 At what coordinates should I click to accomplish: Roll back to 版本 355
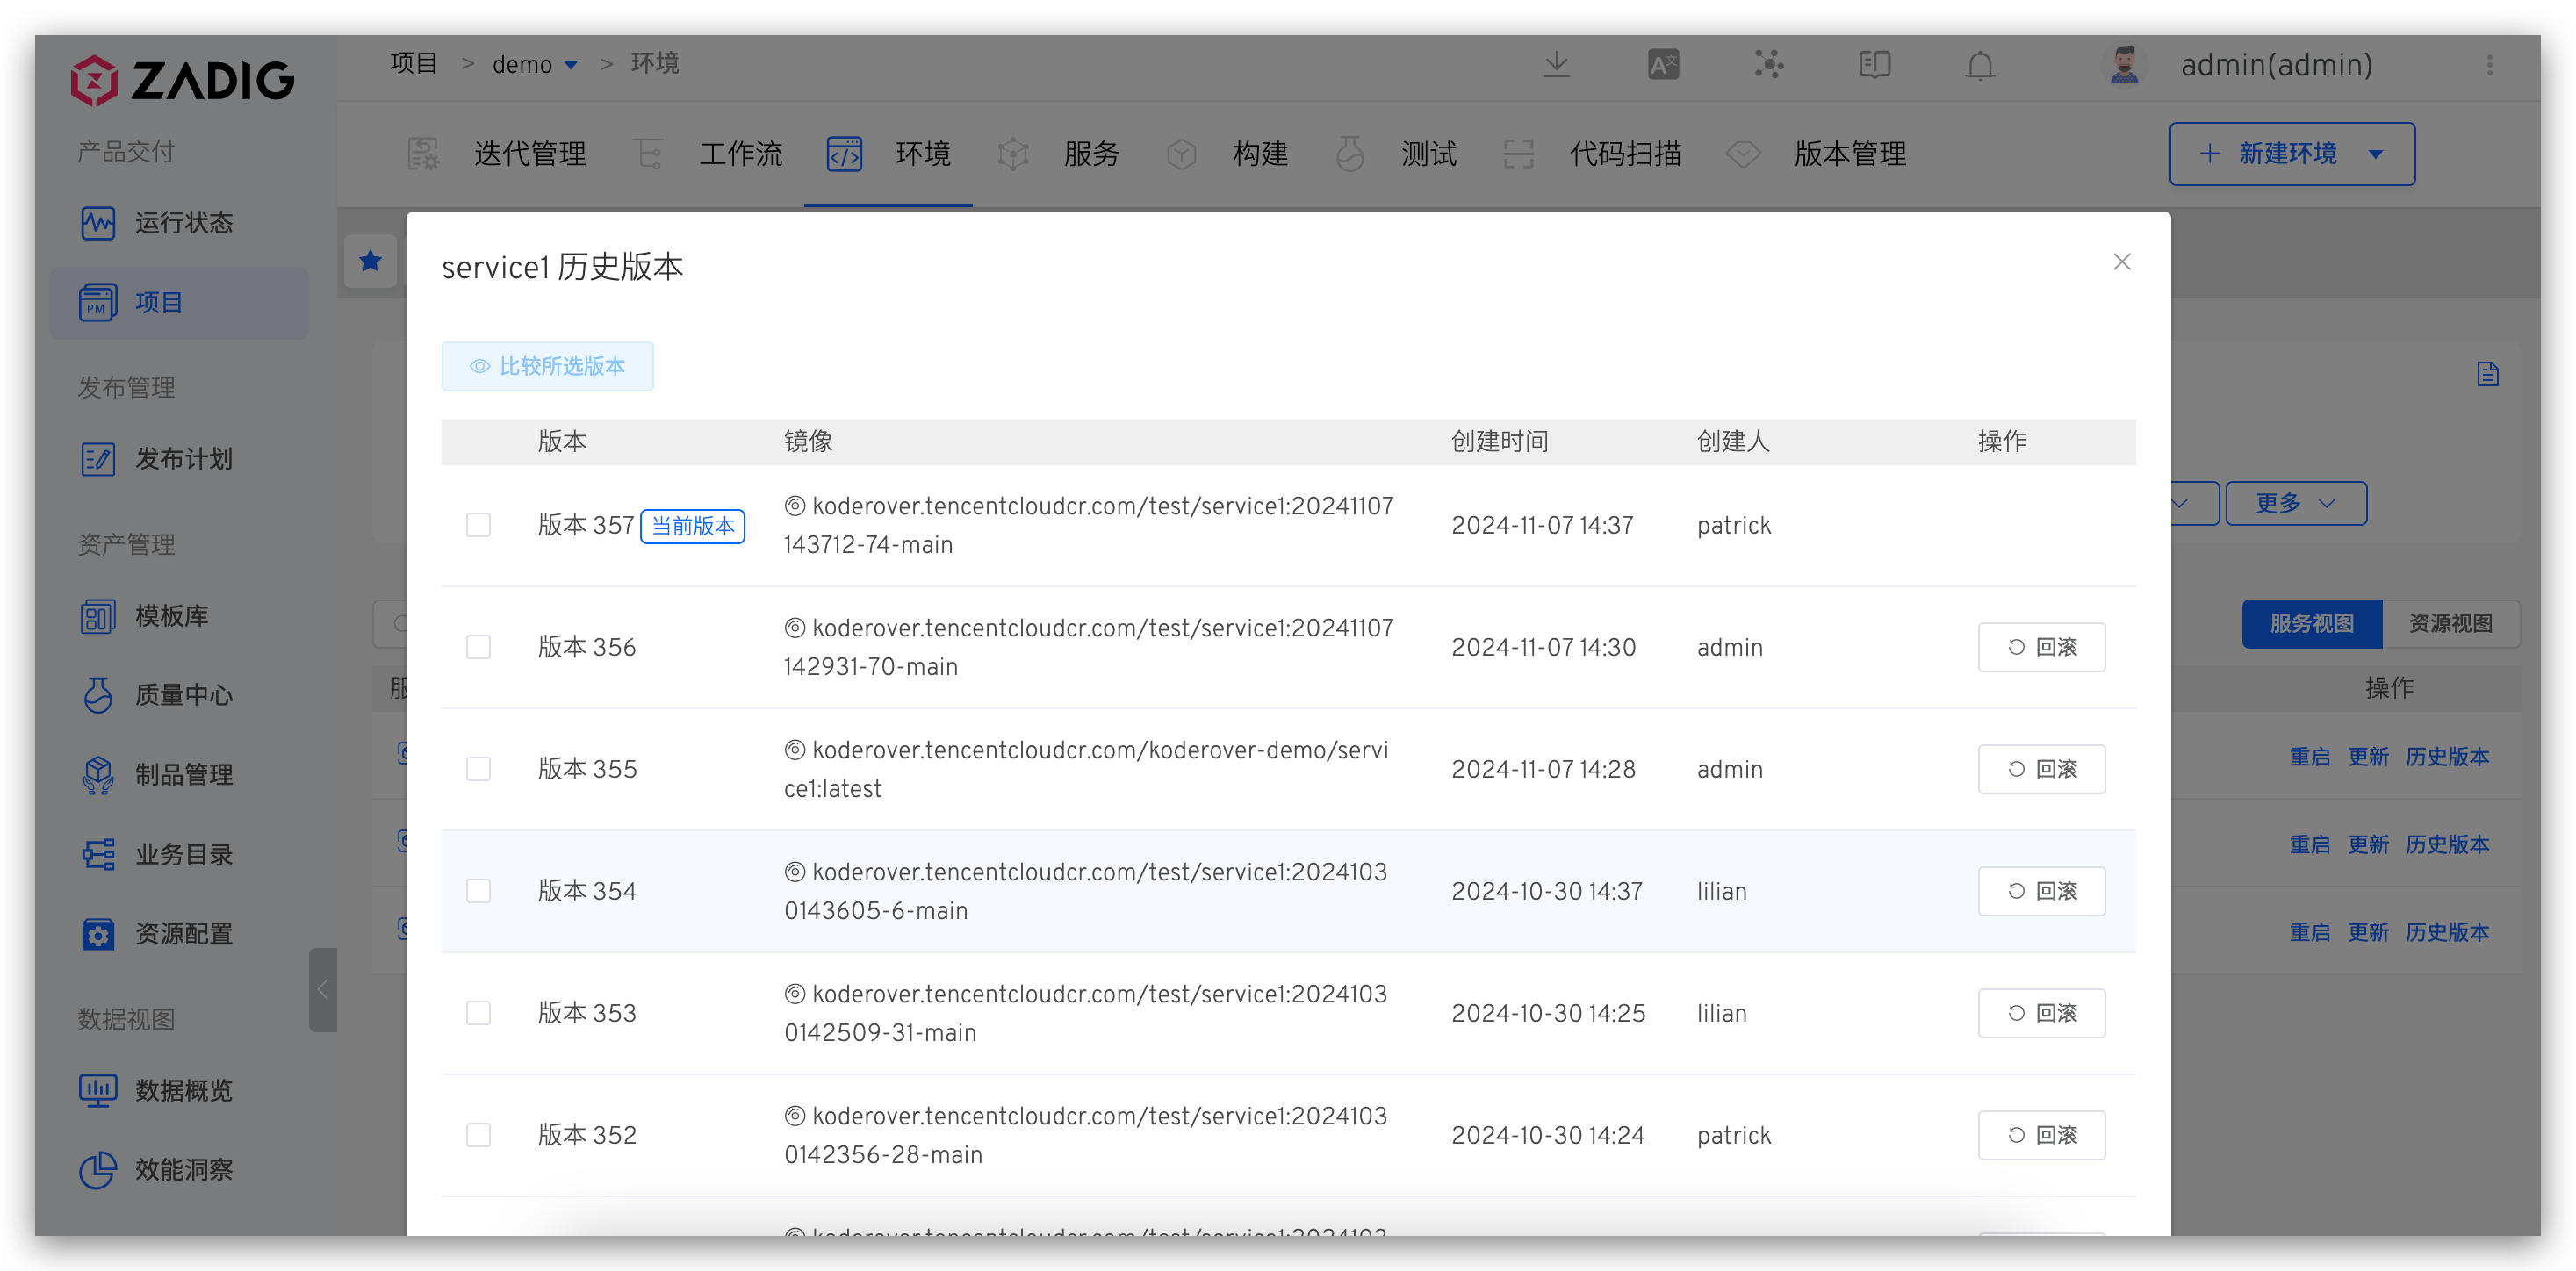(x=2041, y=769)
